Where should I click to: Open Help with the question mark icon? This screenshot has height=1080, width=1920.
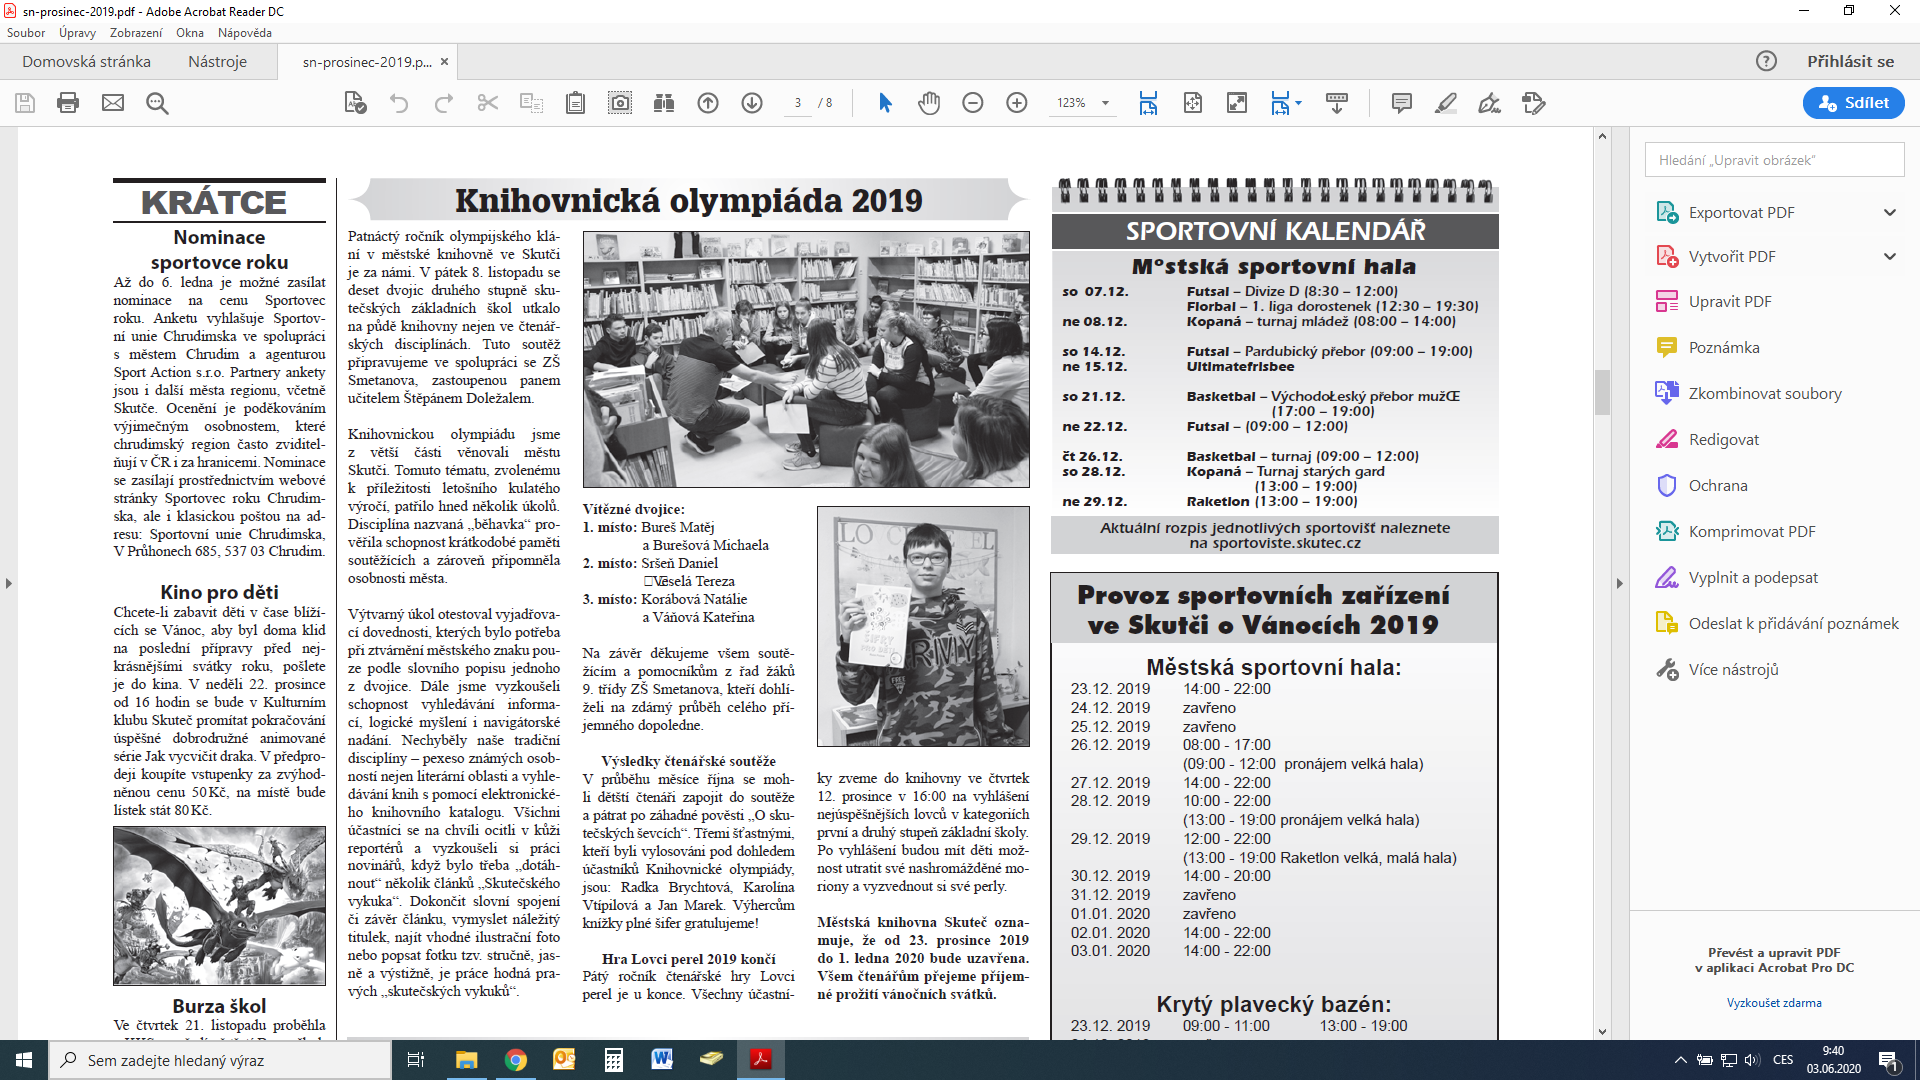pos(1767,61)
